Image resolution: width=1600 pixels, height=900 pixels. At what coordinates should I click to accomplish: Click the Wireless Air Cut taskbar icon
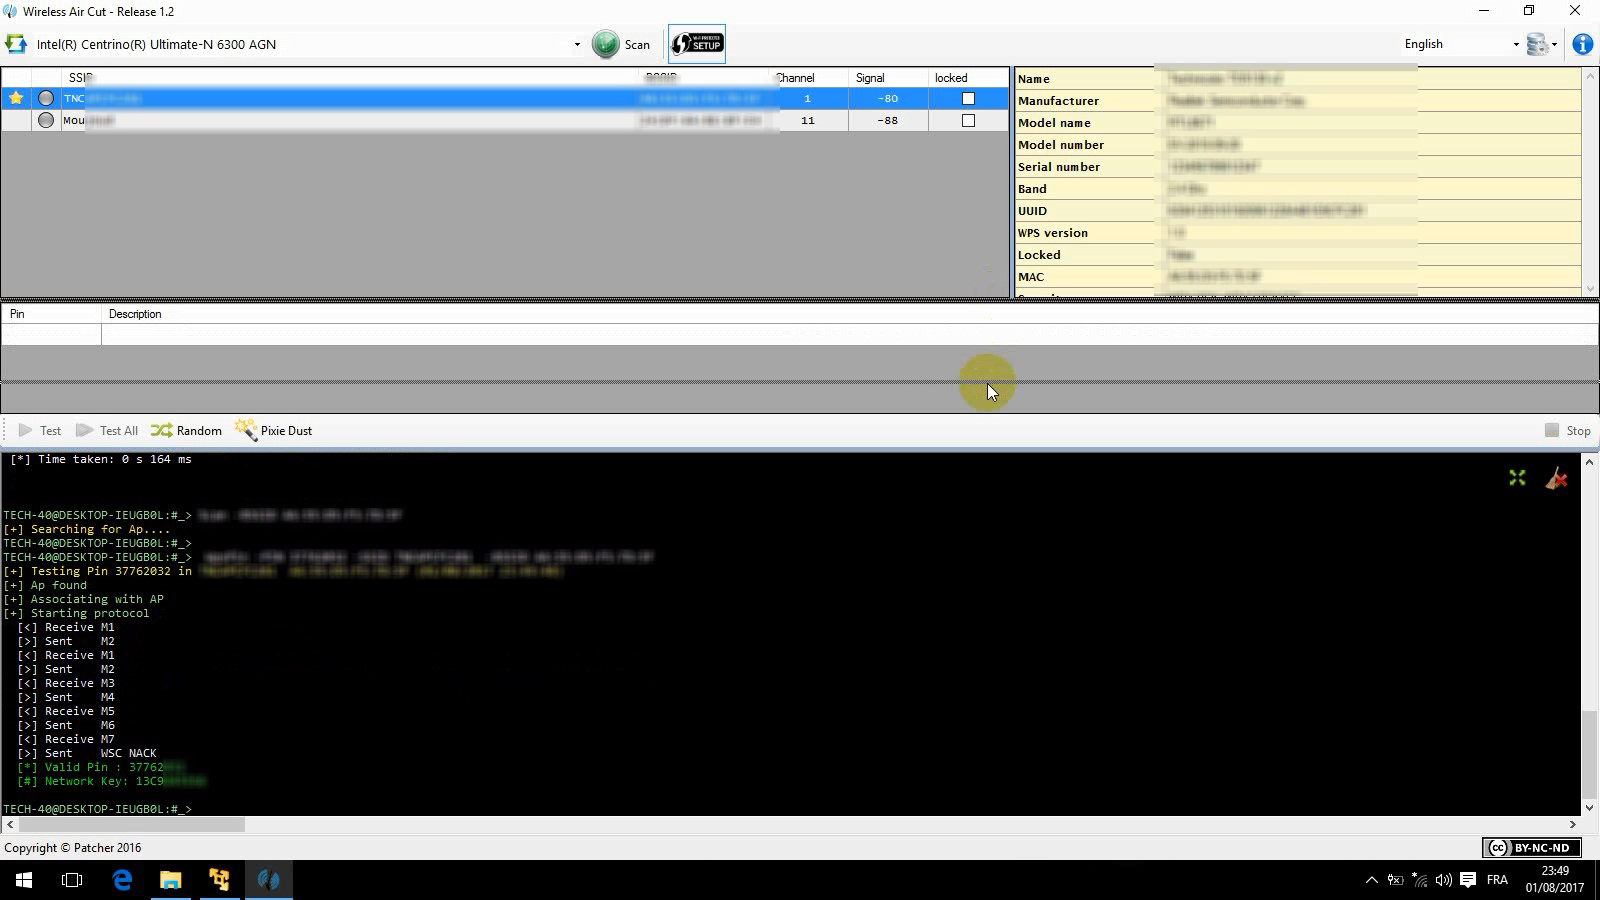coord(269,880)
